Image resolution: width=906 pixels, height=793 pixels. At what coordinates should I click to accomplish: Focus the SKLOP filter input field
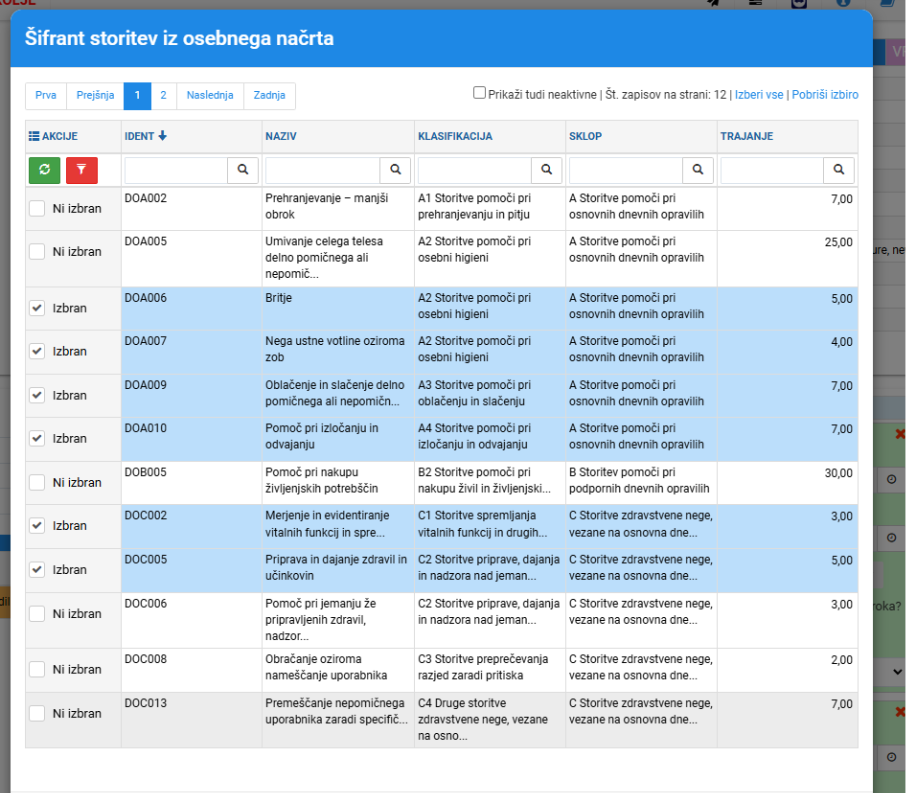(x=626, y=170)
